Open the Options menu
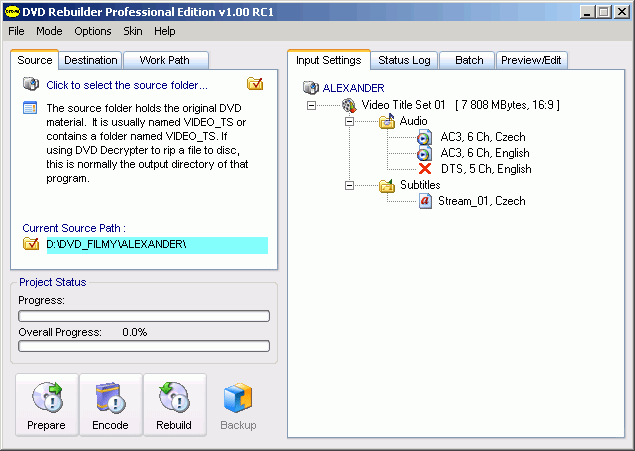 click(93, 31)
